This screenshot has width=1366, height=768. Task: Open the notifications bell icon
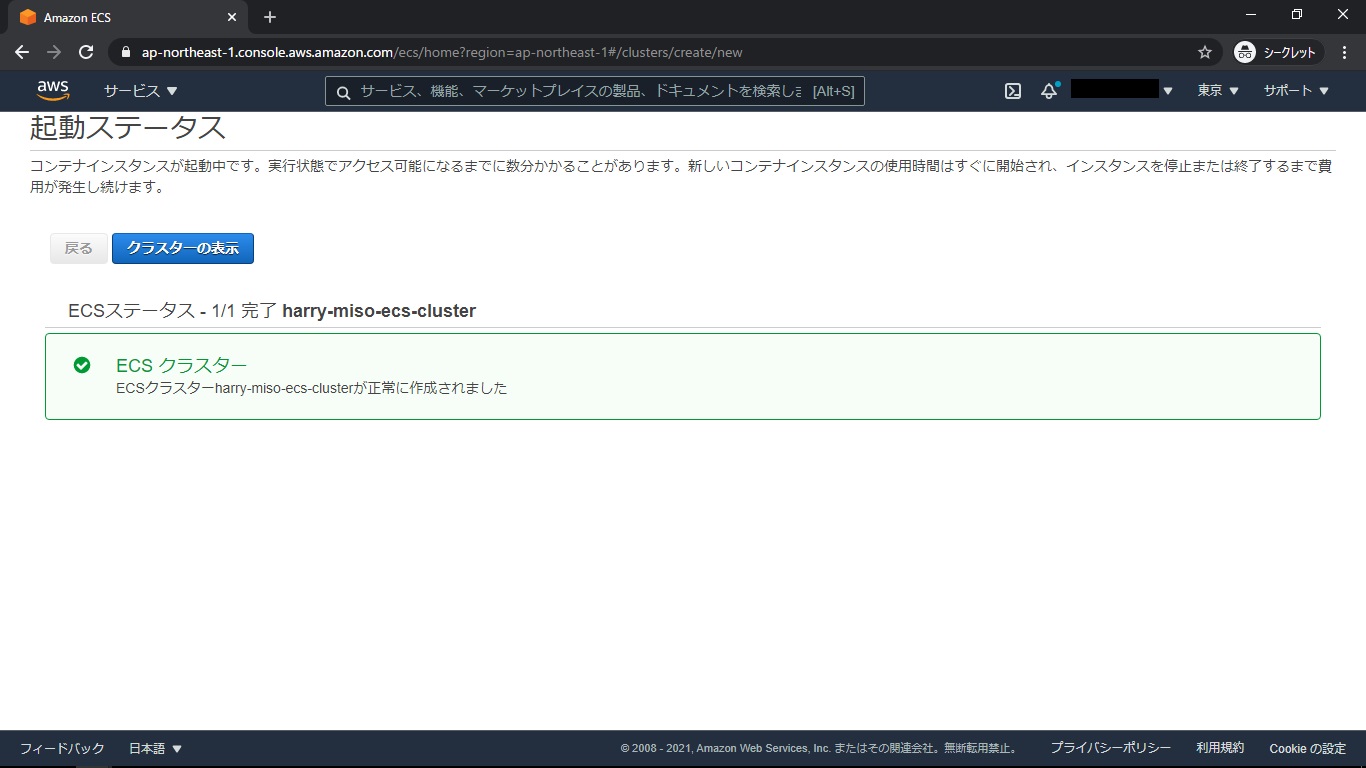(1049, 91)
